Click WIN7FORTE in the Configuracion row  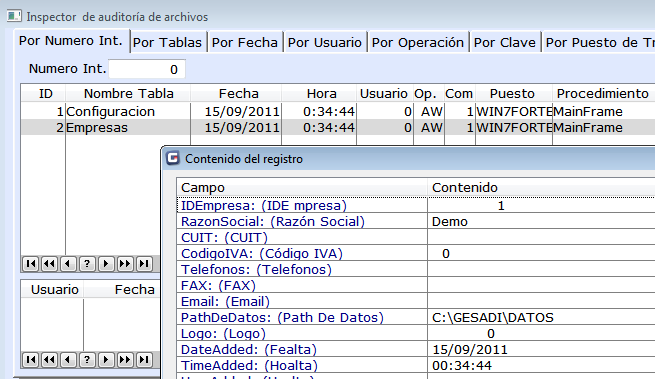[x=514, y=111]
